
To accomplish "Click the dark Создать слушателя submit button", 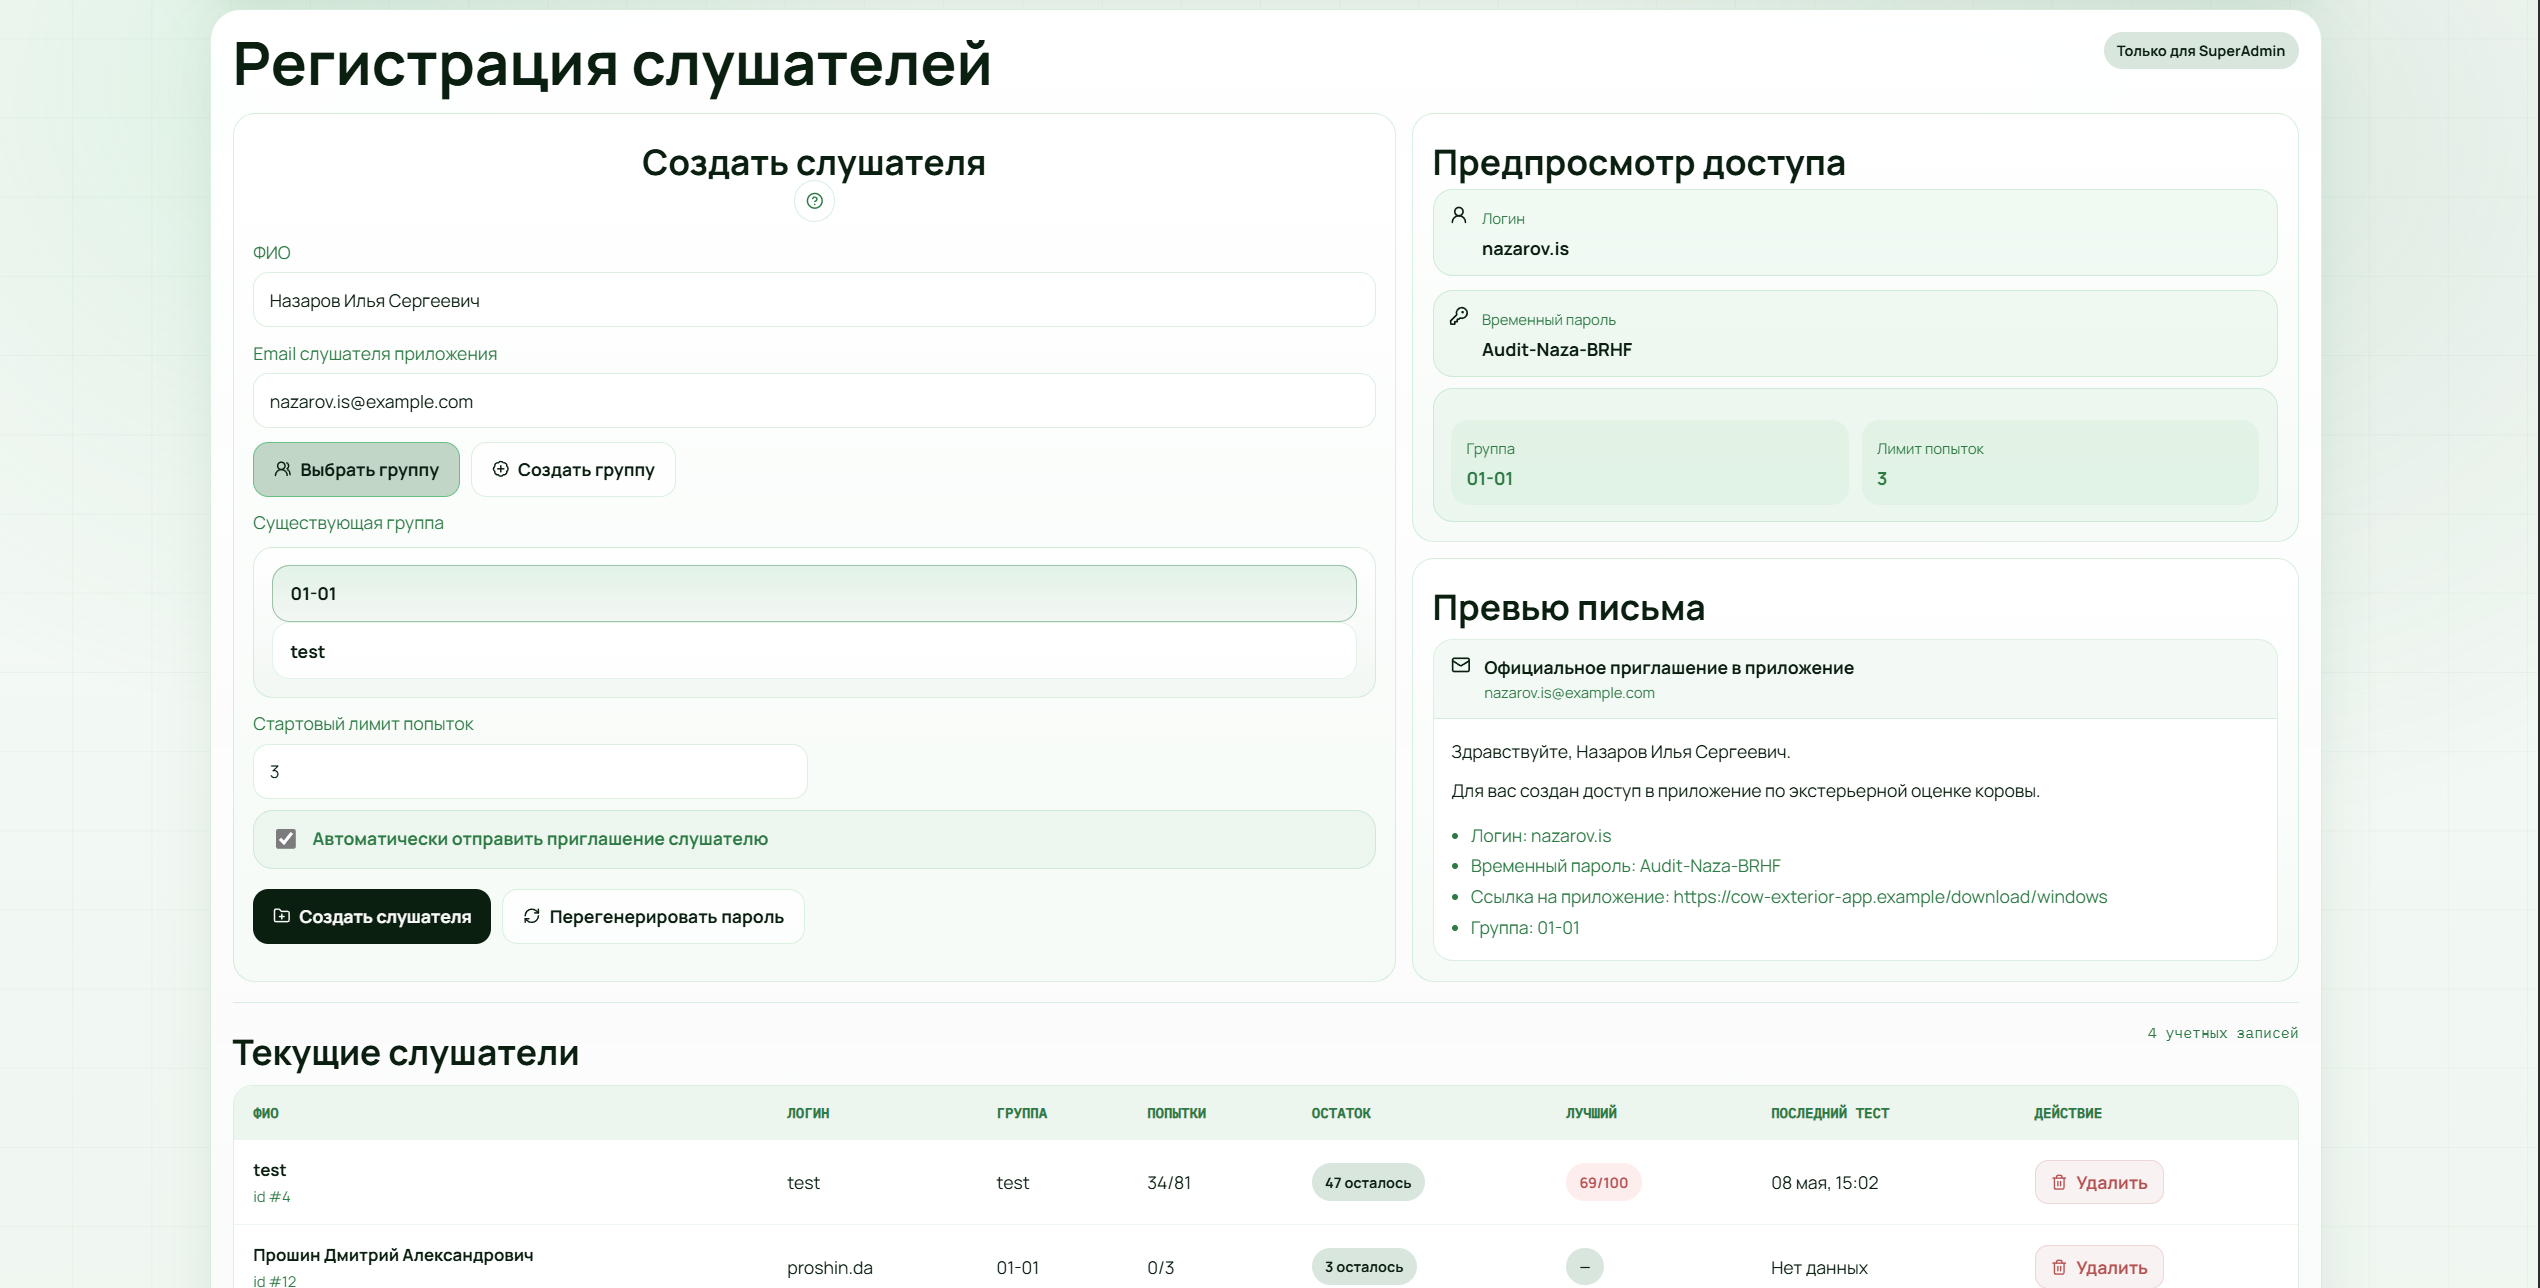I will [x=372, y=916].
